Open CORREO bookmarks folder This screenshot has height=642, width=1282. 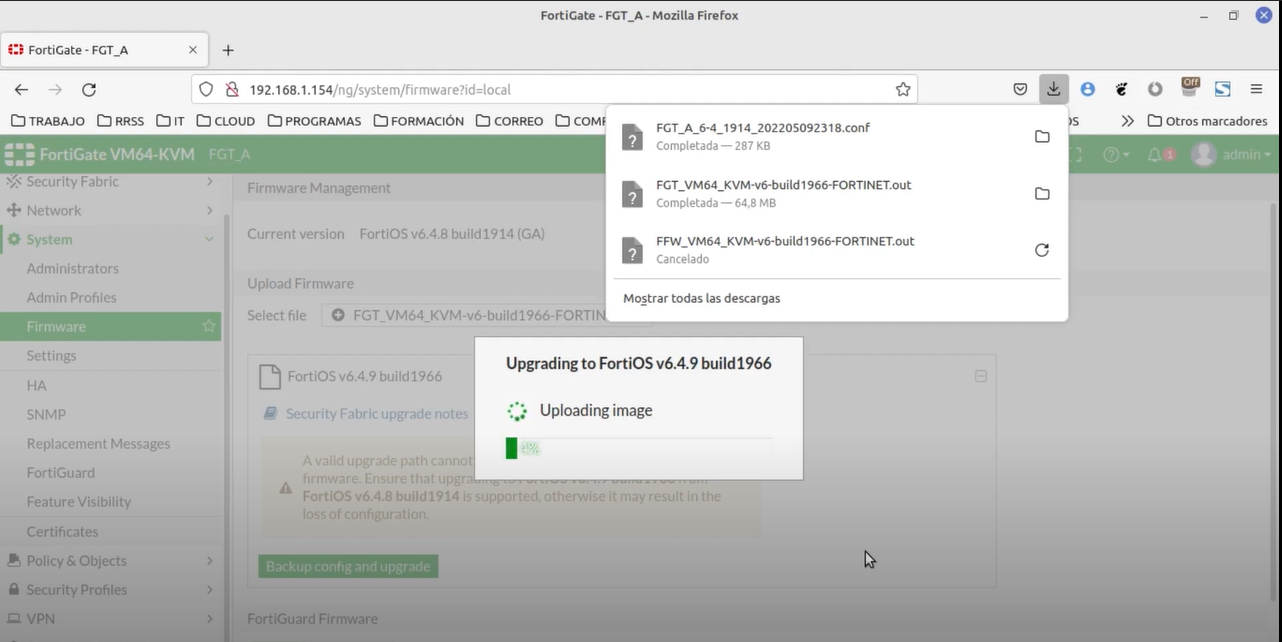(x=510, y=121)
